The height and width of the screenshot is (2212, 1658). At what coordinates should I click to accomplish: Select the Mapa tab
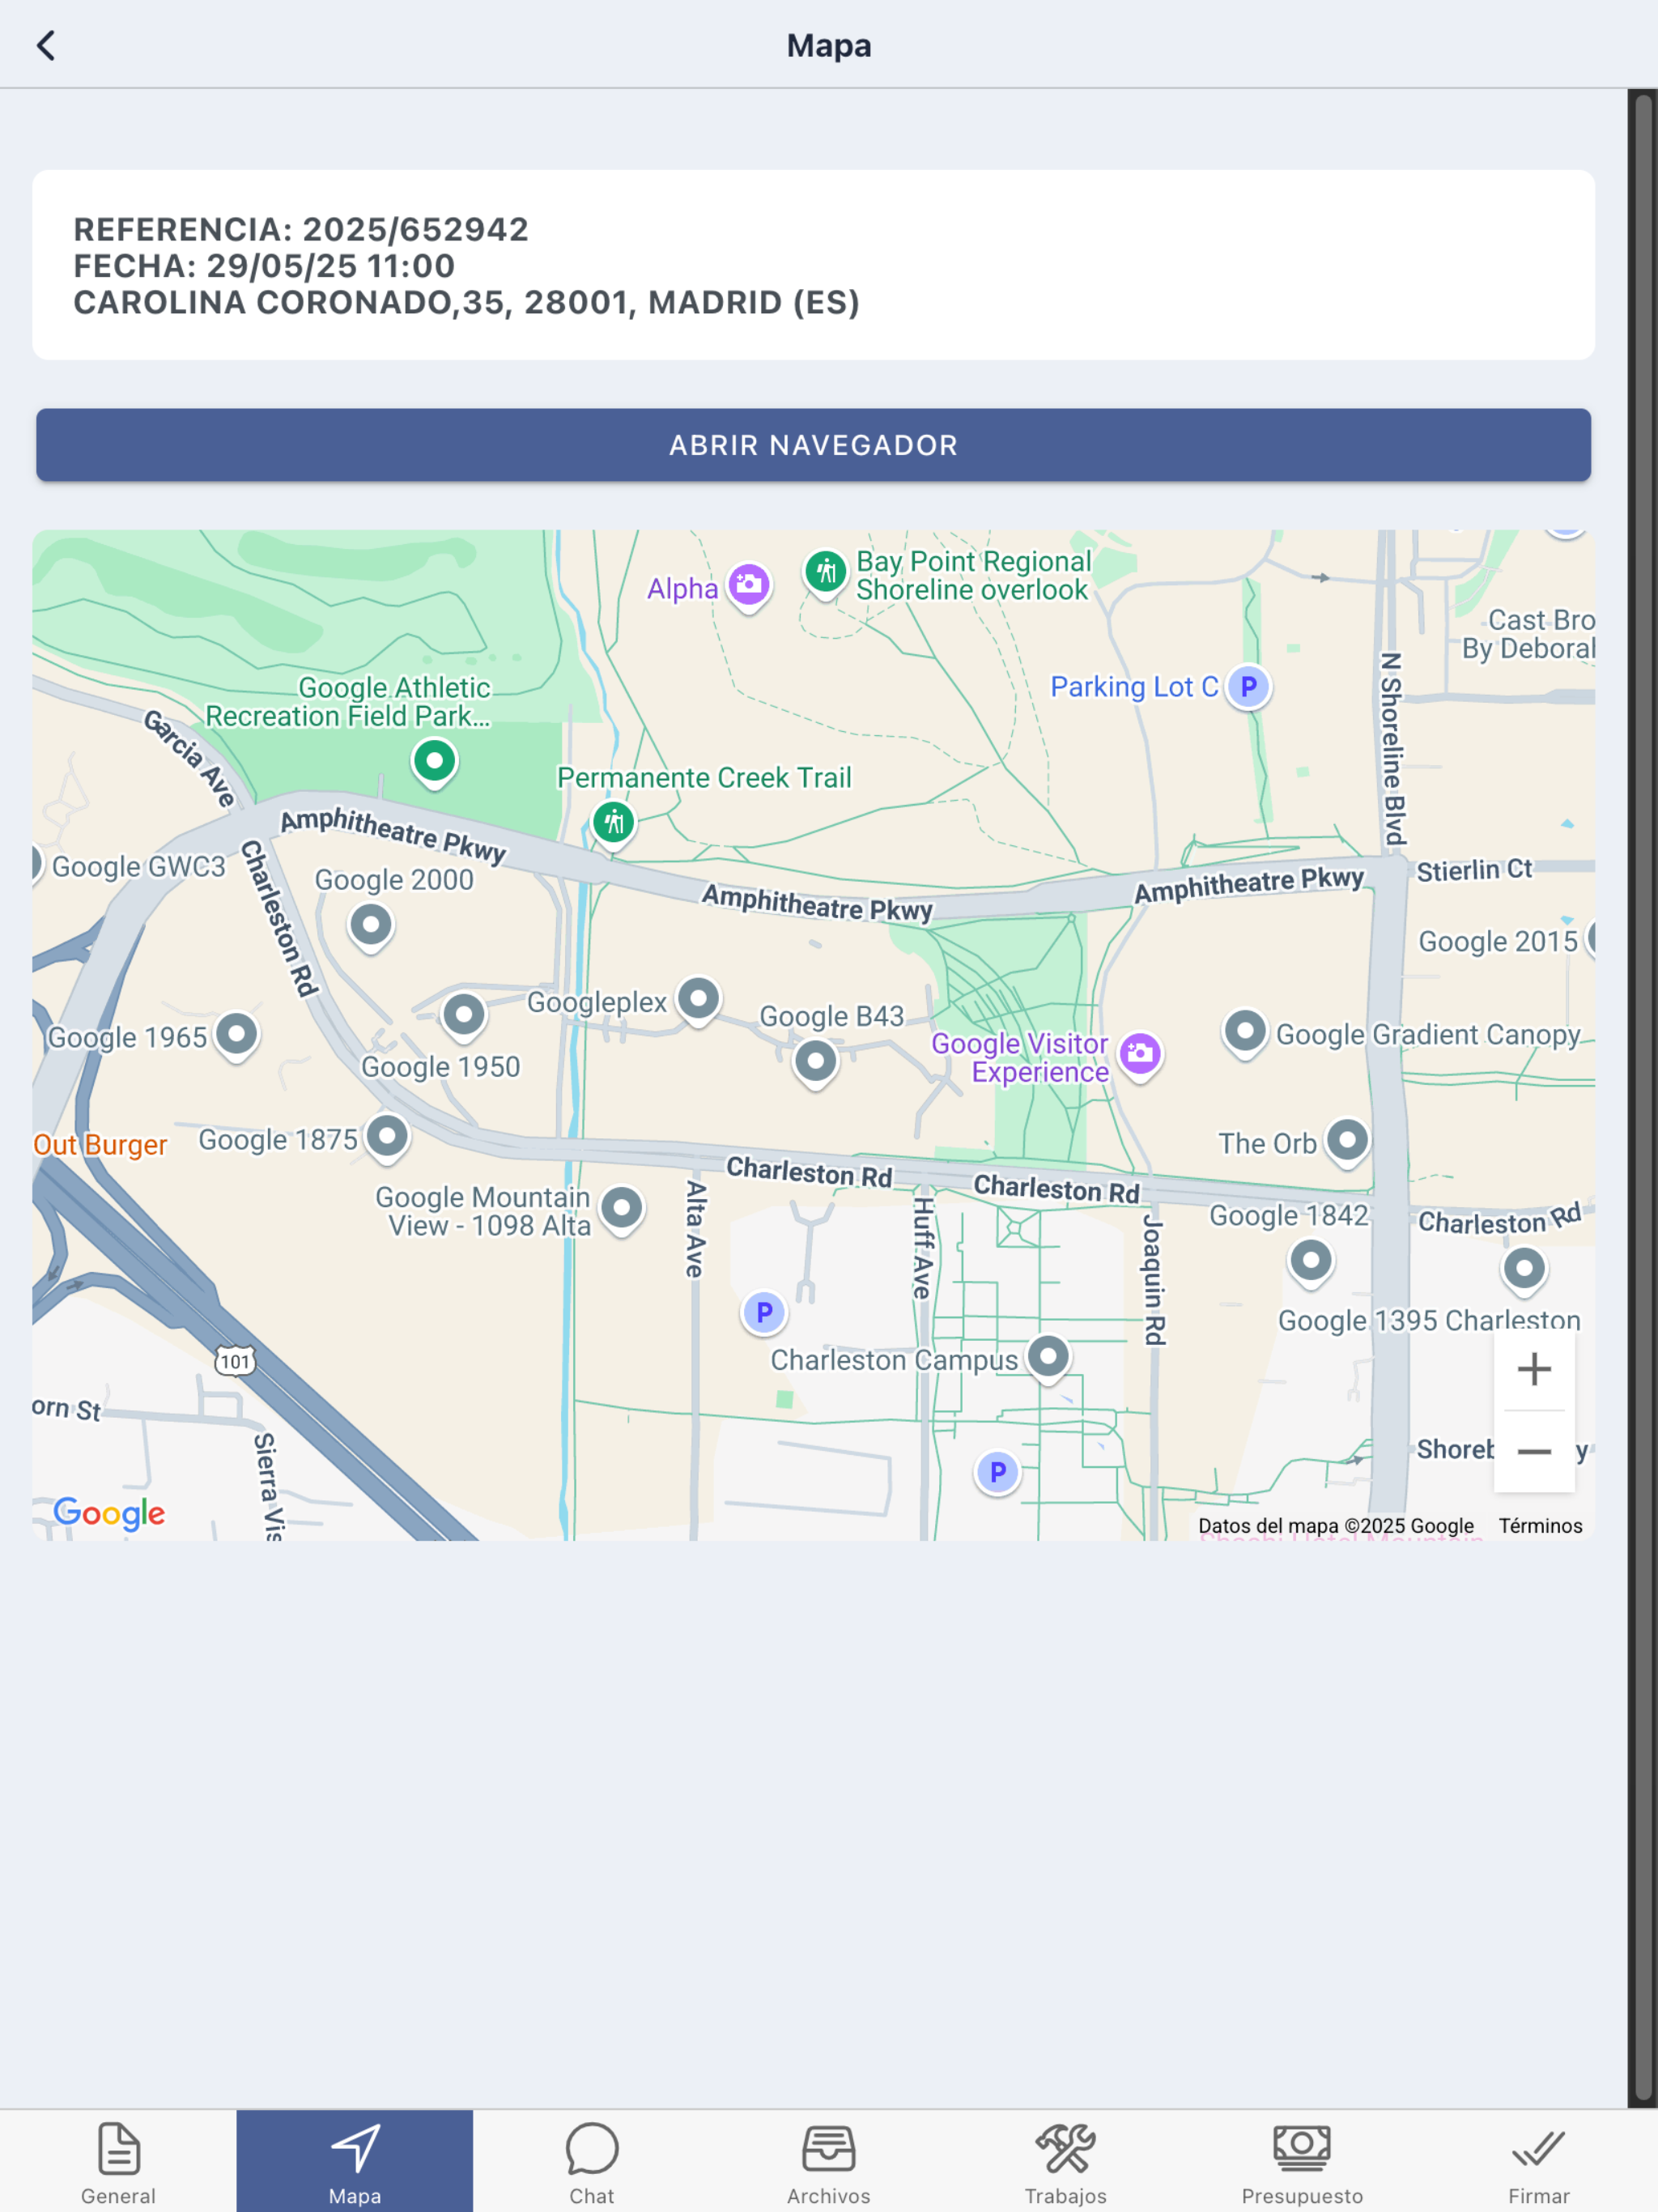[355, 2163]
